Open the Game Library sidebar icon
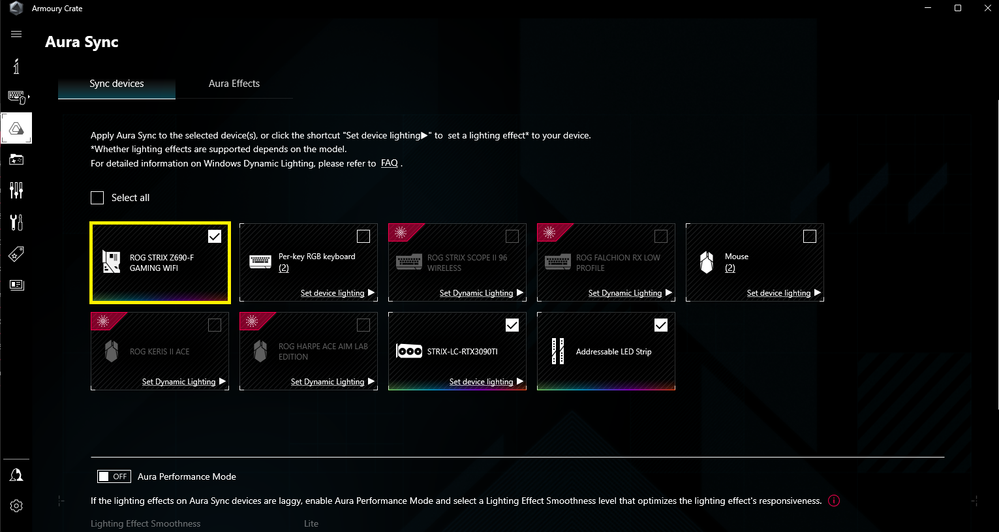999x532 pixels. pyautogui.click(x=17, y=159)
